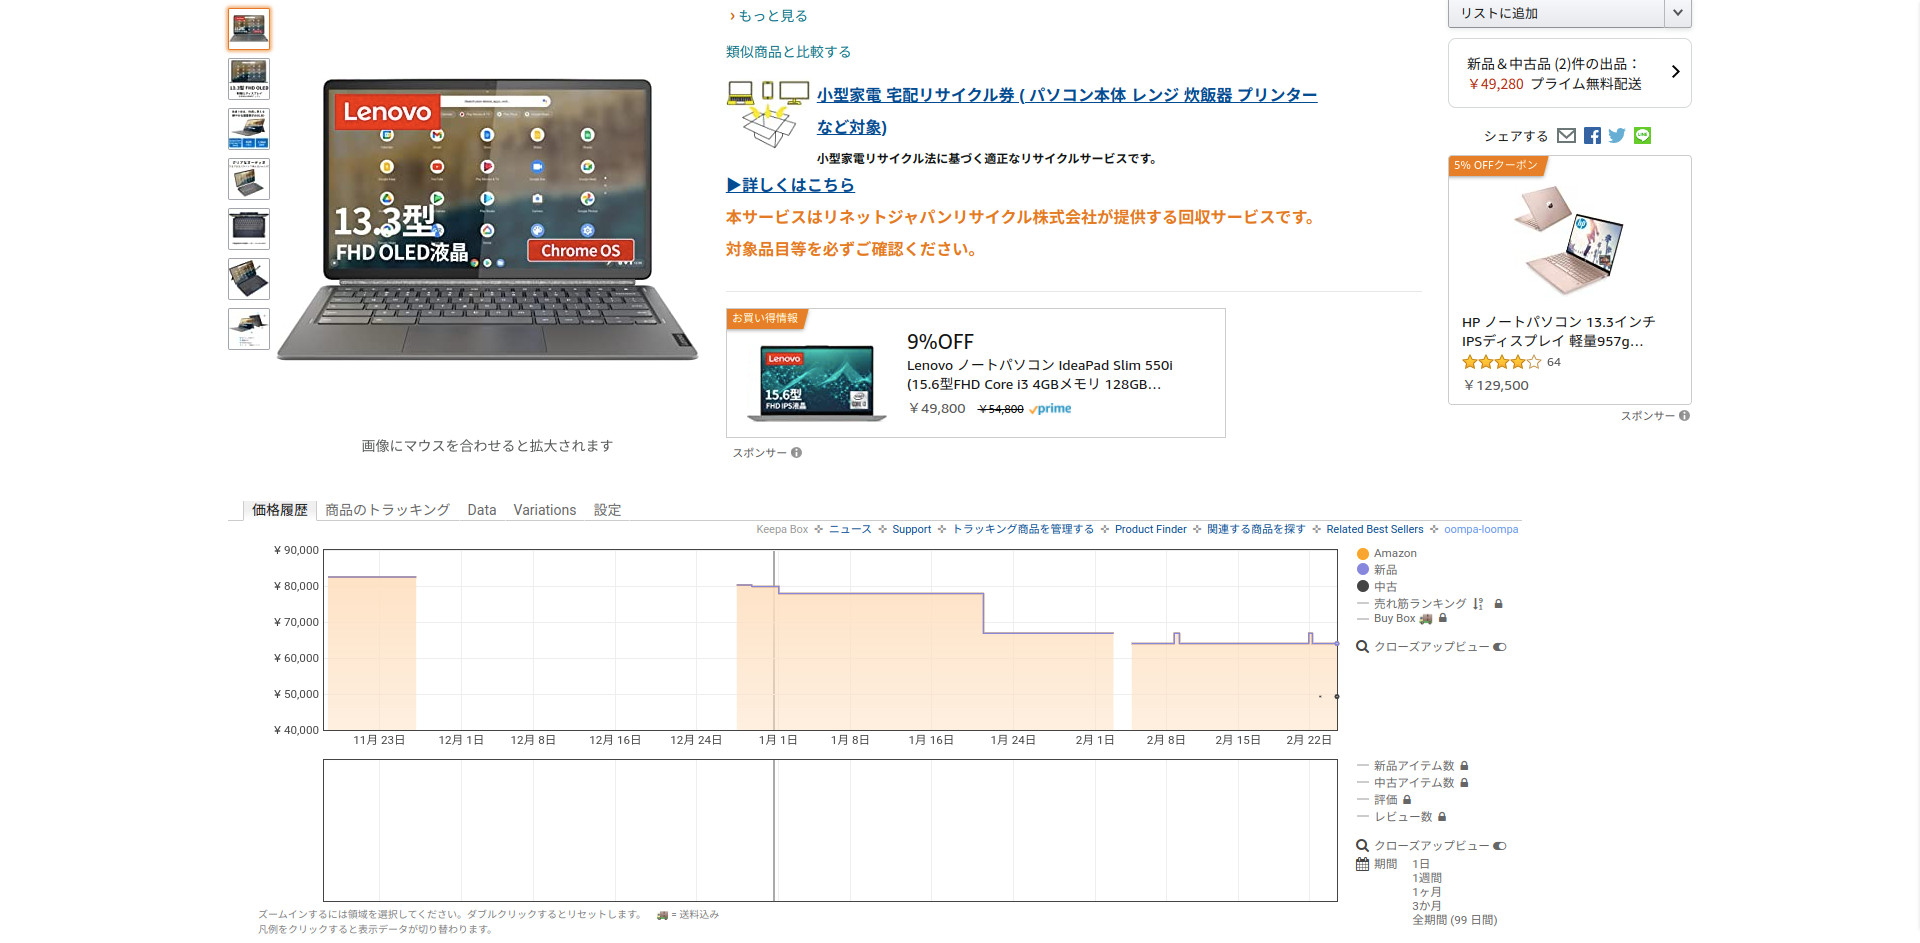Switch to Variations tab
The width and height of the screenshot is (1920, 943).
545,510
